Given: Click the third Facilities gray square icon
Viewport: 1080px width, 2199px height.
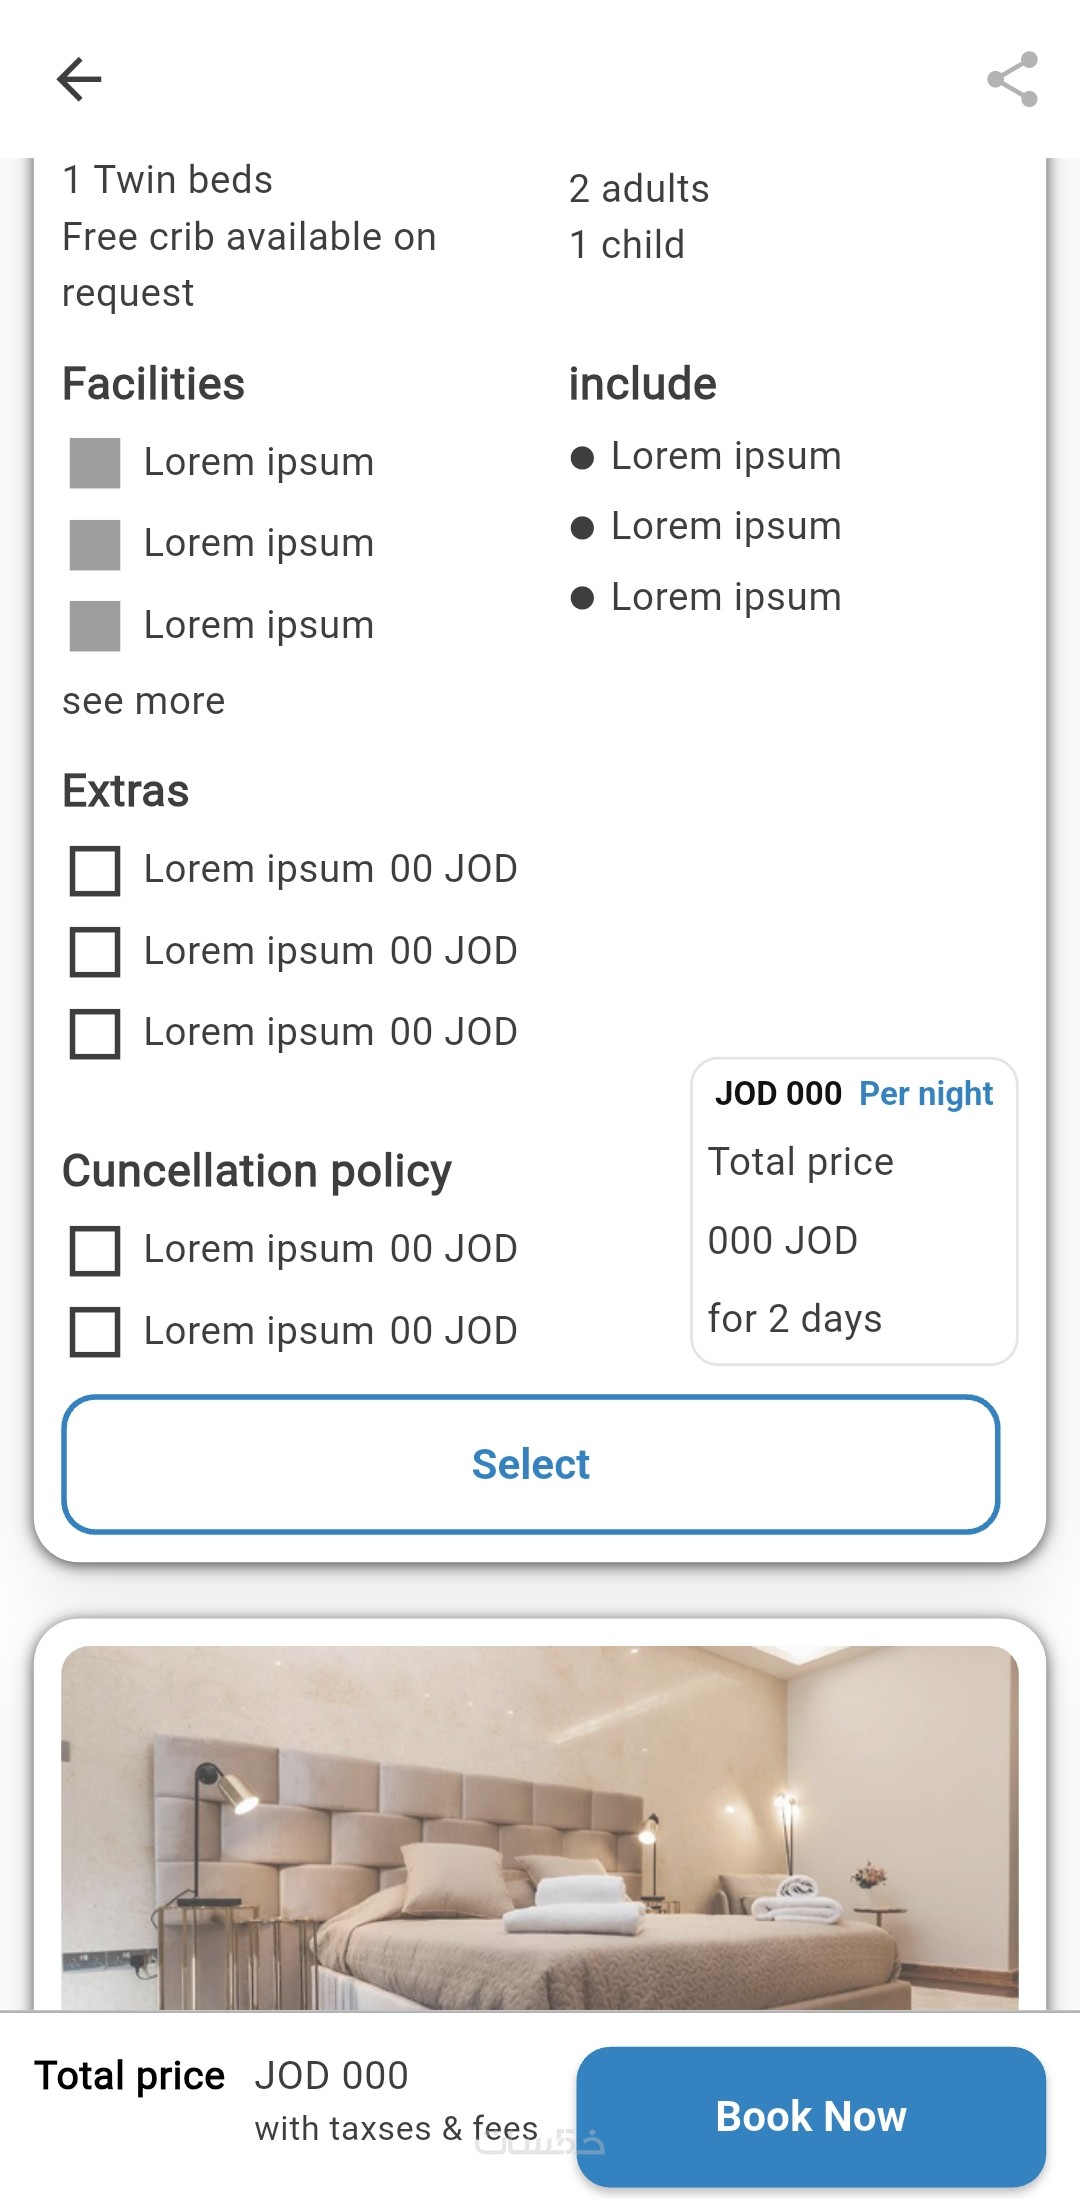Looking at the screenshot, I should [95, 626].
